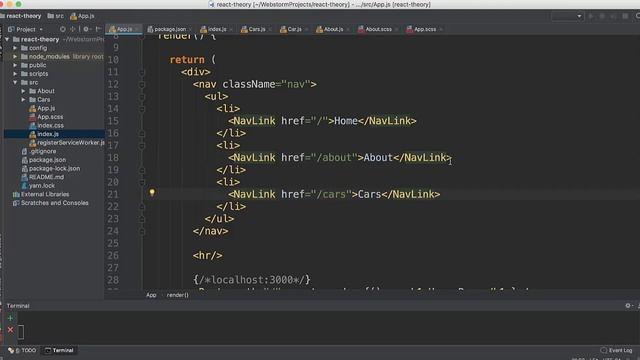This screenshot has width=640, height=360.
Task: Click the Run button in the top toolbar
Action: pyautogui.click(x=591, y=16)
